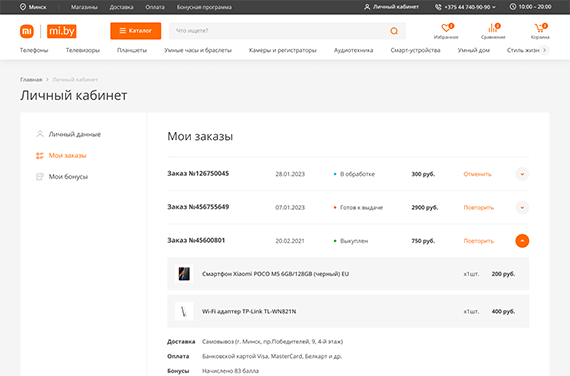Open Камеры и регистраторы category
This screenshot has height=376, width=570.
click(x=282, y=50)
